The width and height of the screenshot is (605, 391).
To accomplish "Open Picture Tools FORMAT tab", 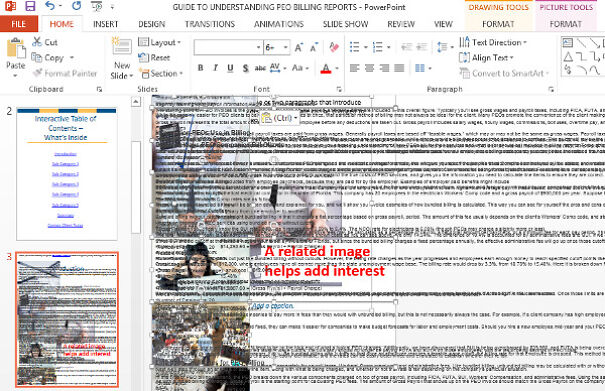I will pyautogui.click(x=566, y=24).
